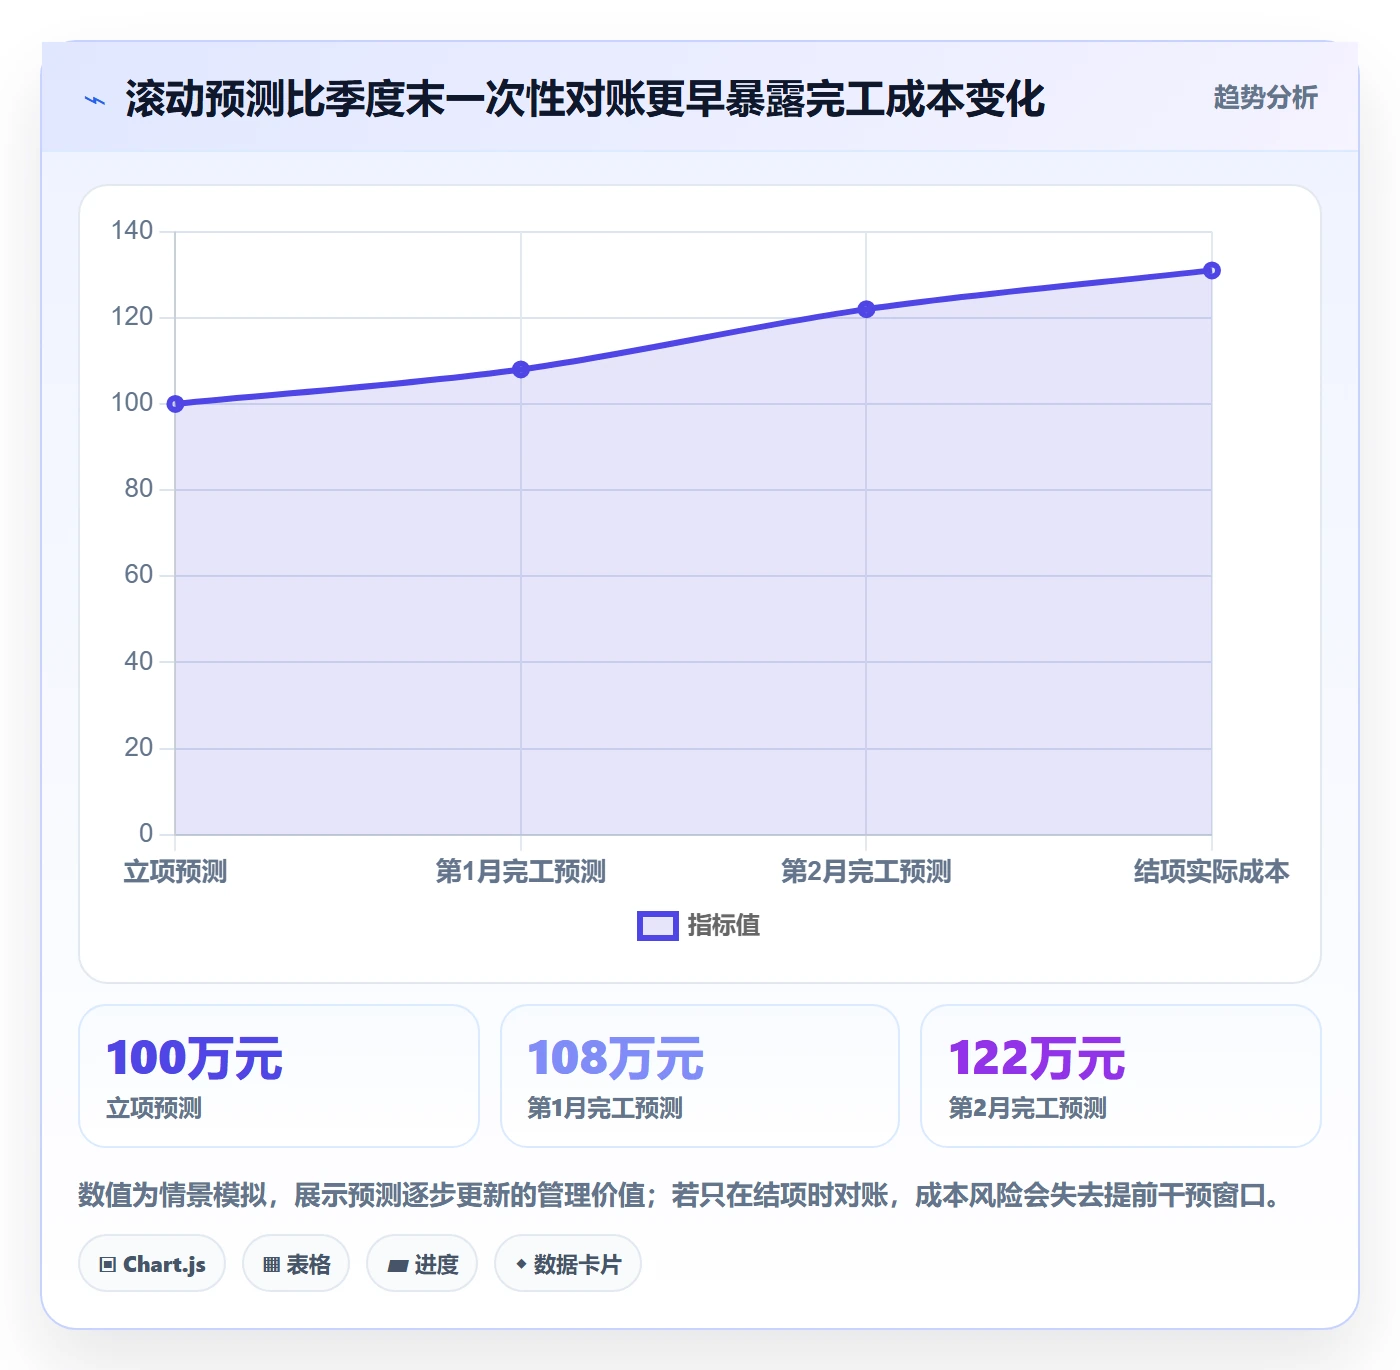Select the 立项预测 data point on chart
The height and width of the screenshot is (1370, 1400).
(x=175, y=404)
